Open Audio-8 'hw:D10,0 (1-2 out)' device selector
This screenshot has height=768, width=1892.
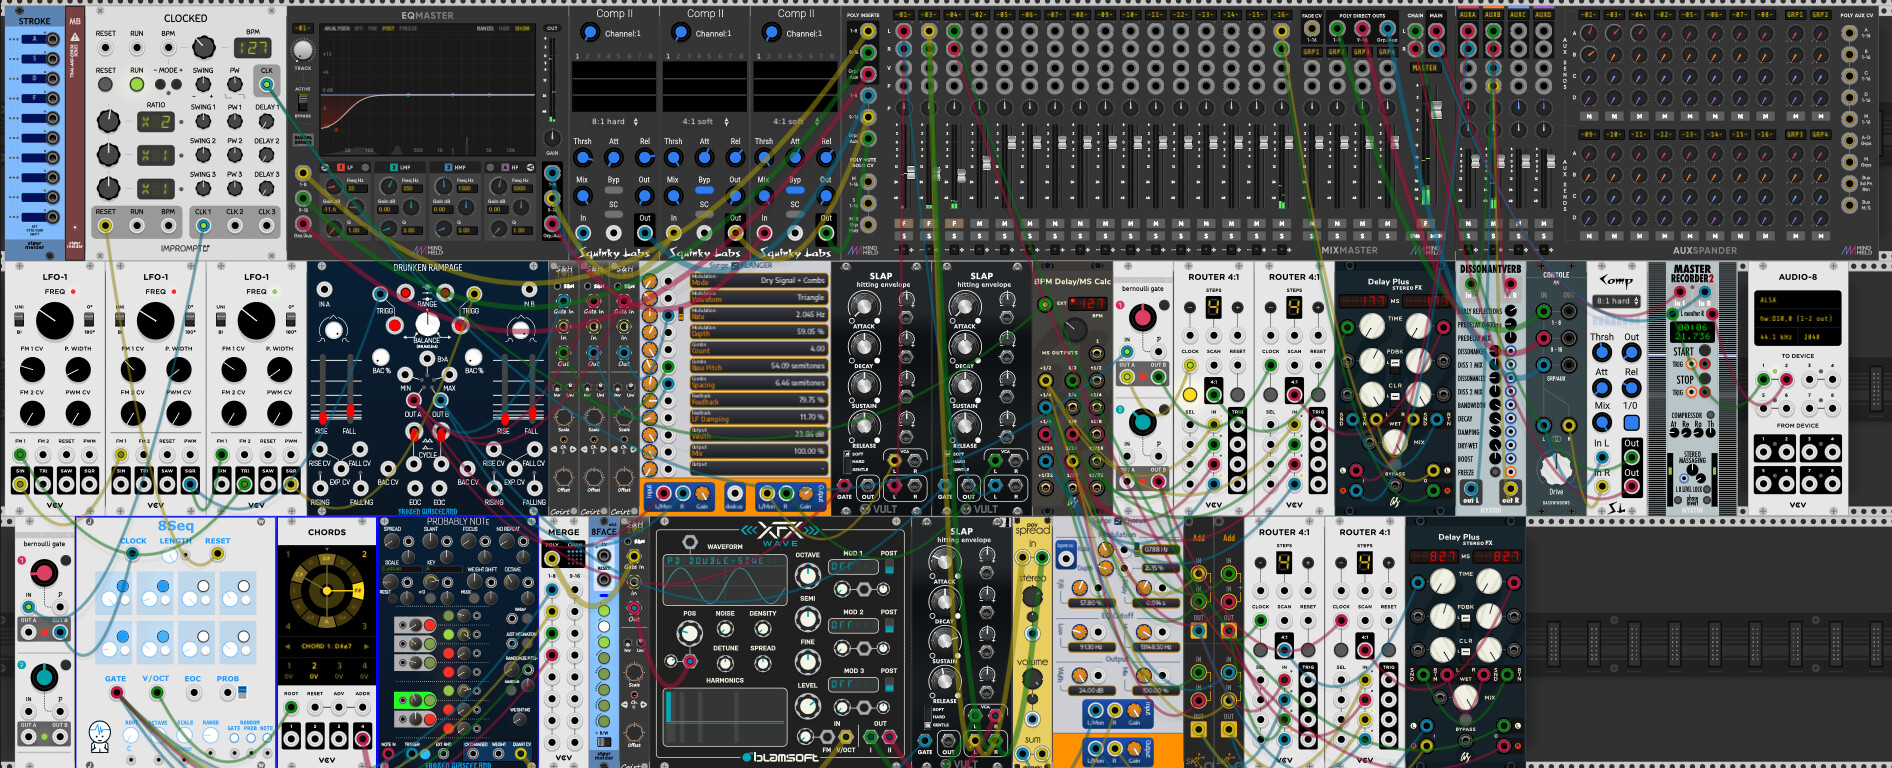1798,319
